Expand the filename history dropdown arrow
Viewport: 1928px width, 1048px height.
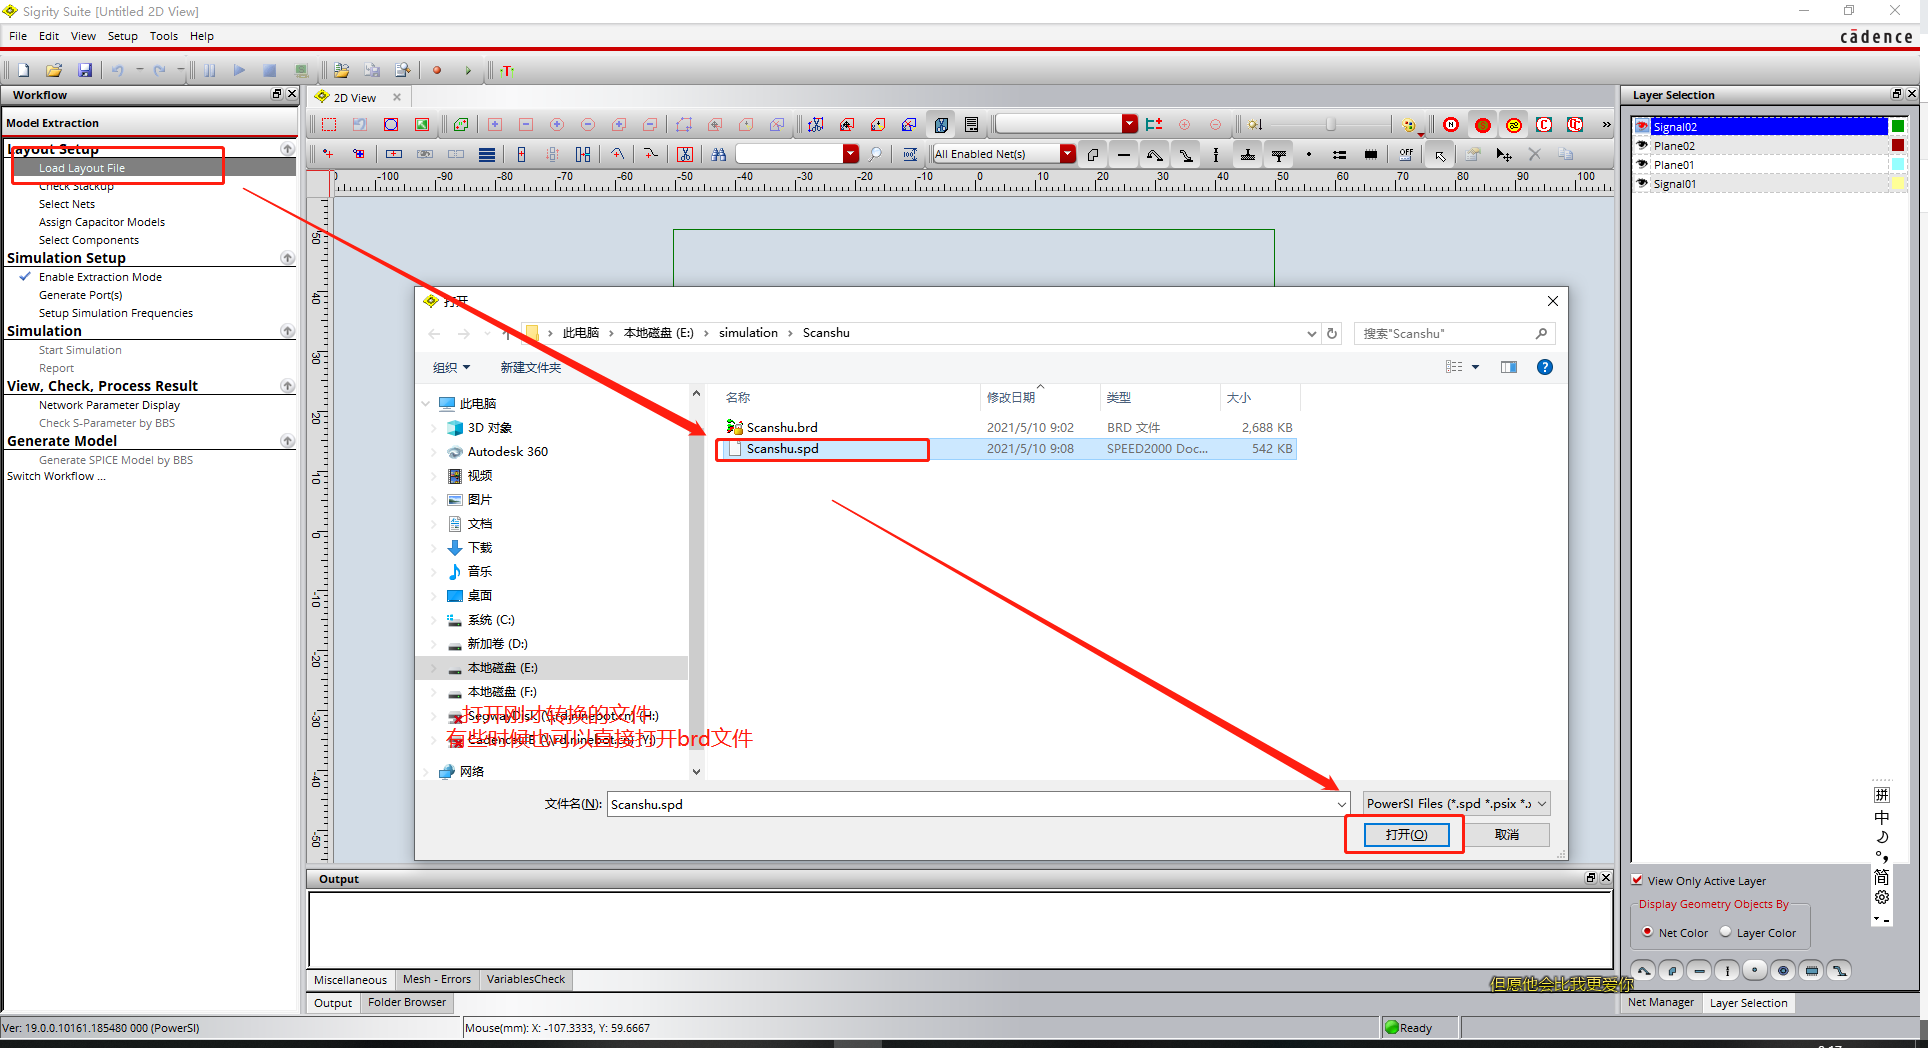click(1341, 804)
